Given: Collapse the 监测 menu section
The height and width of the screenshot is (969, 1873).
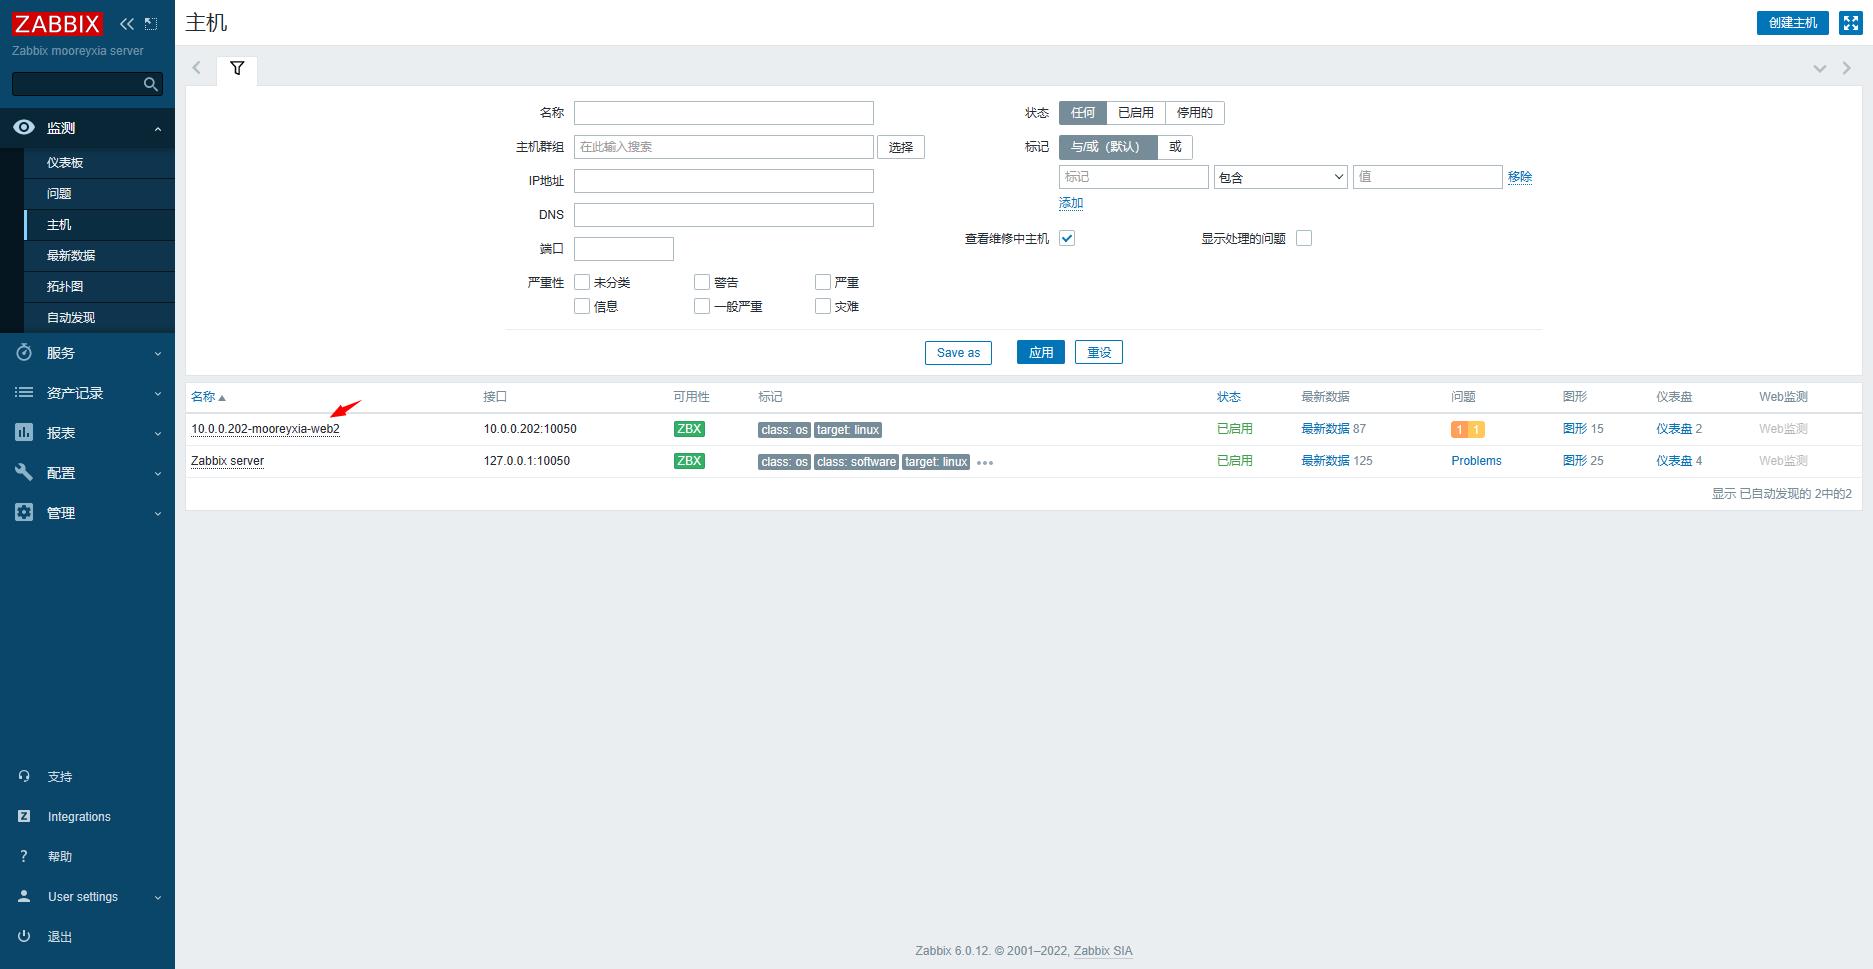Looking at the screenshot, I should click(x=158, y=128).
